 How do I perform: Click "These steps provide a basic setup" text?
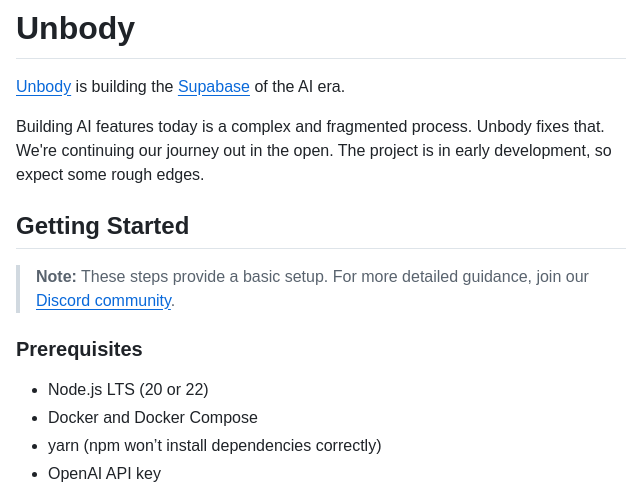pos(204,277)
